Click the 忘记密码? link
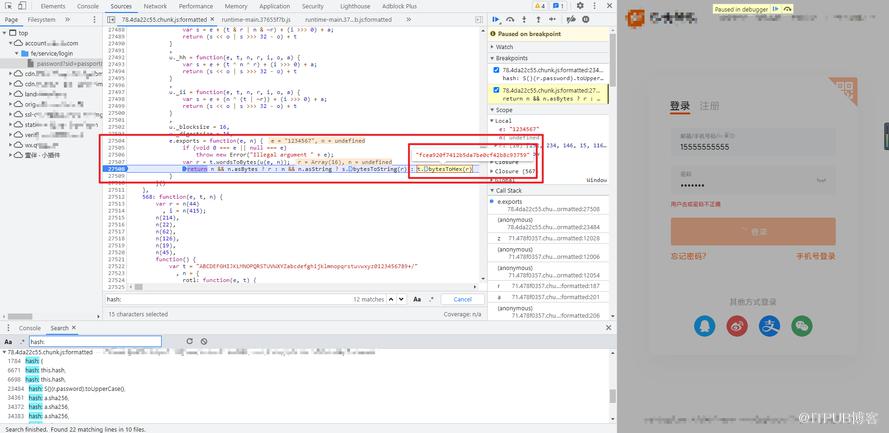The width and height of the screenshot is (889, 433). pos(688,256)
